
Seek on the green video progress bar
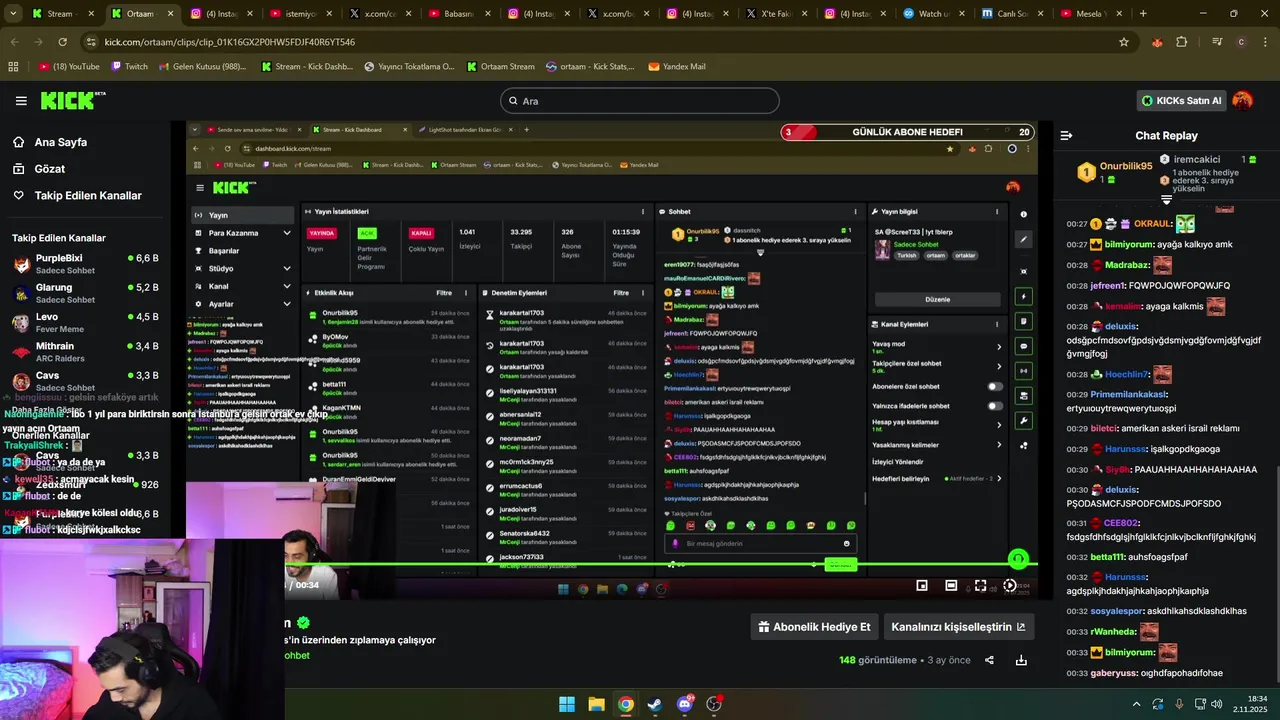660,564
